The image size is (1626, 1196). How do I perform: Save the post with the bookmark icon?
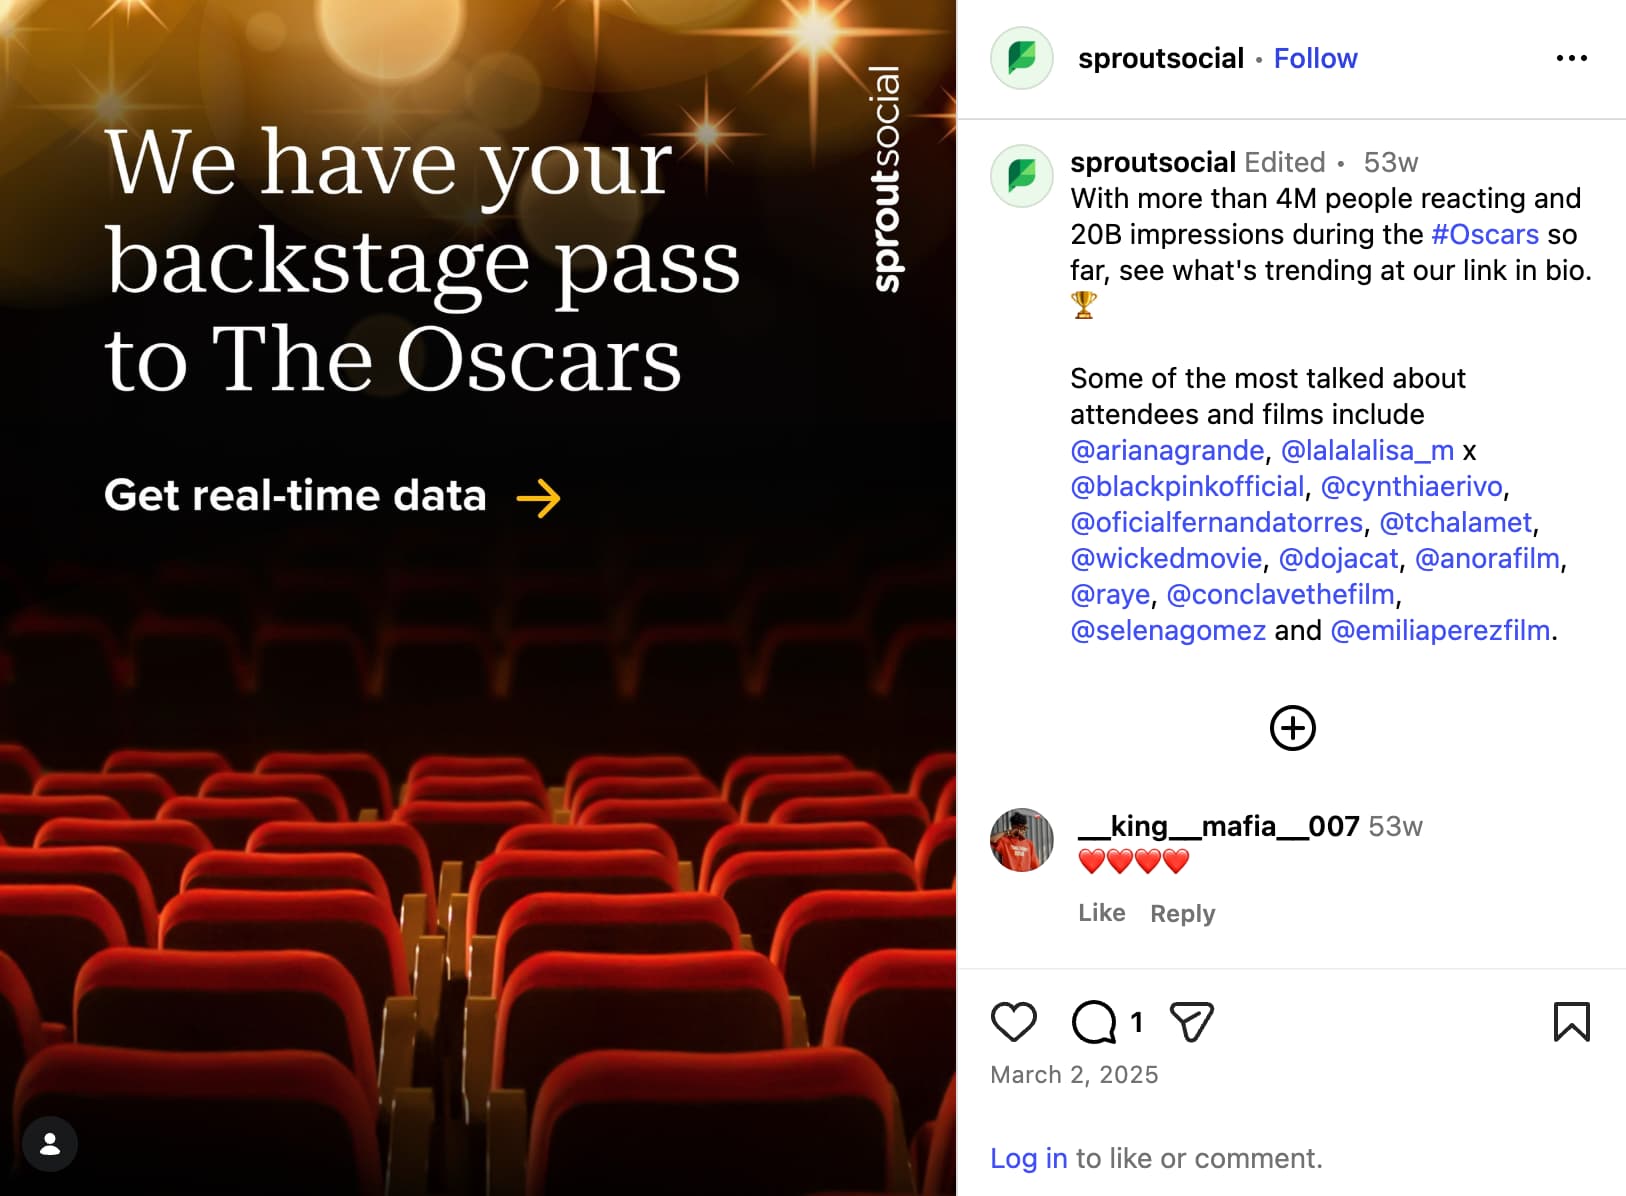pos(1572,1022)
